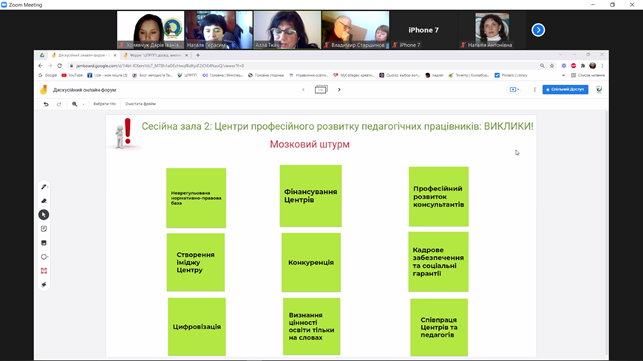Activate the select arrow tool
Screen dimensions: 643x361
coord(44,215)
